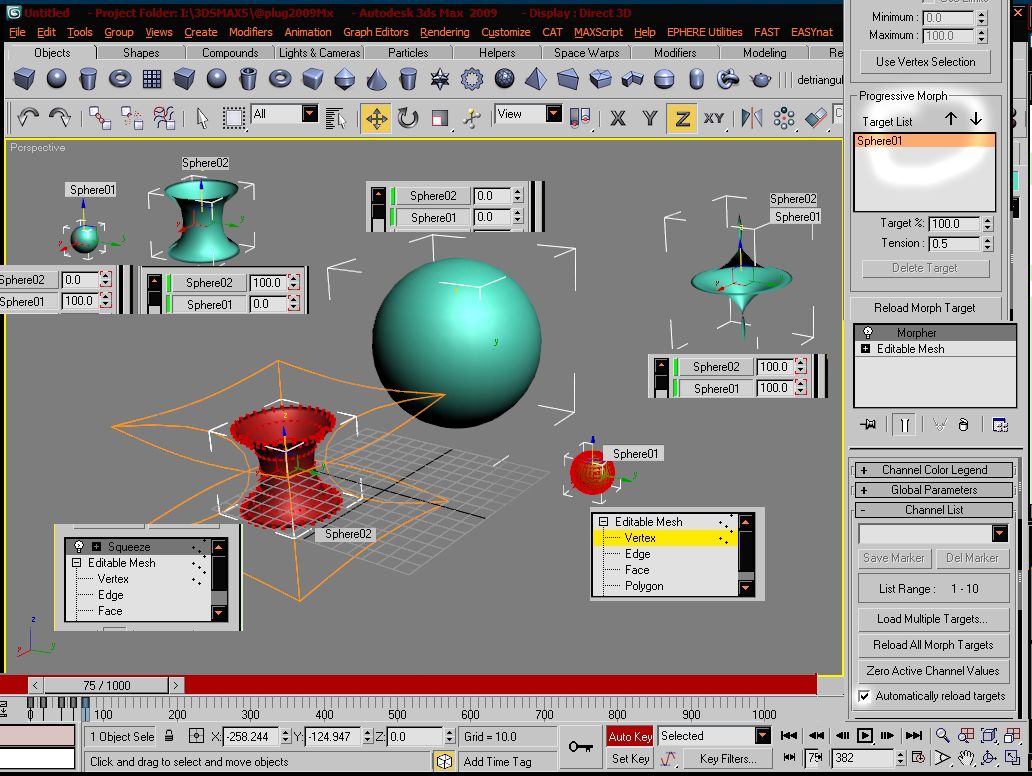Click the Unlink Selection tool icon

(132, 118)
